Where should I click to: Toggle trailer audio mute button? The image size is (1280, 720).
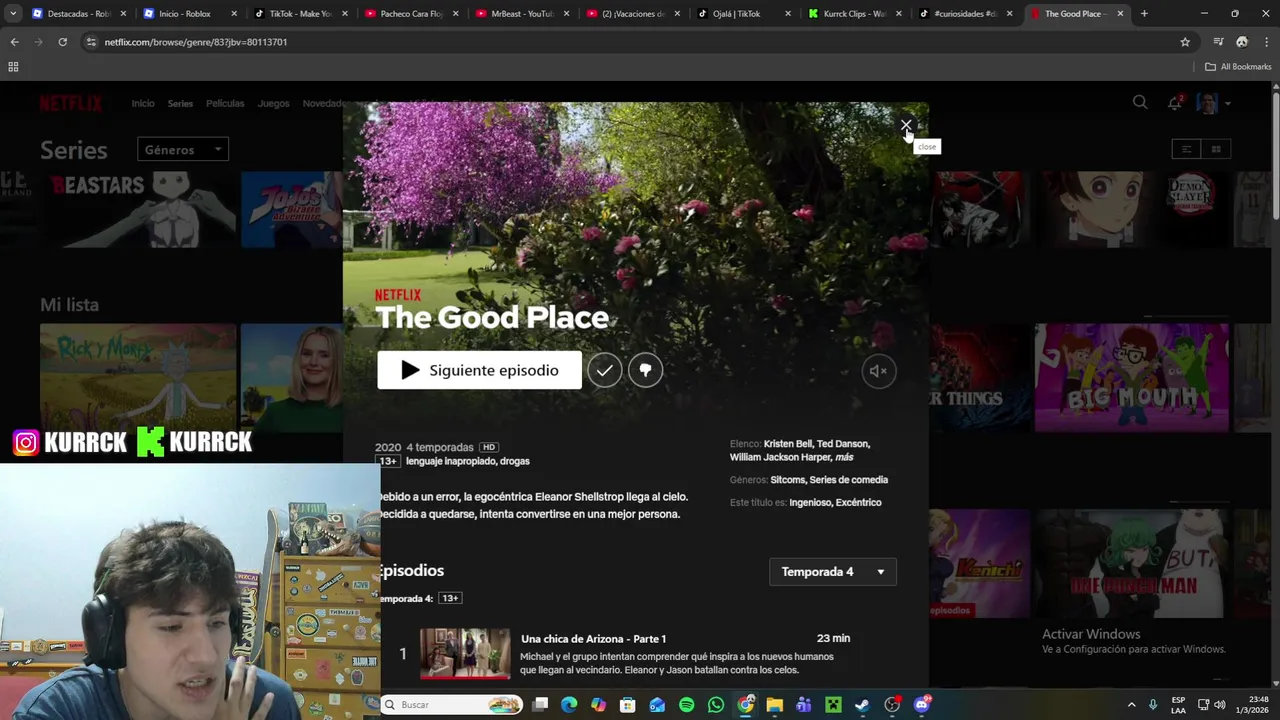(x=879, y=371)
